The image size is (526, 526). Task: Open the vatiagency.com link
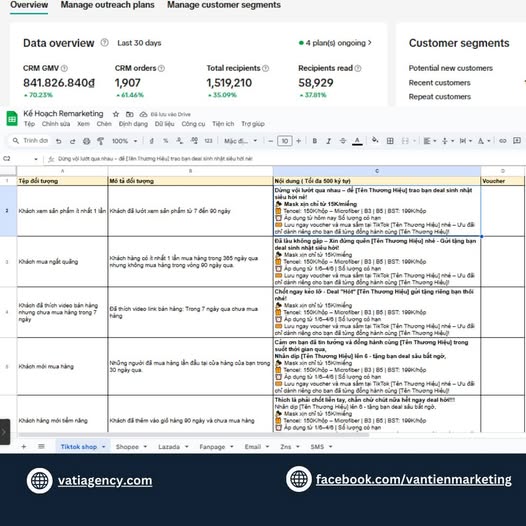105,481
